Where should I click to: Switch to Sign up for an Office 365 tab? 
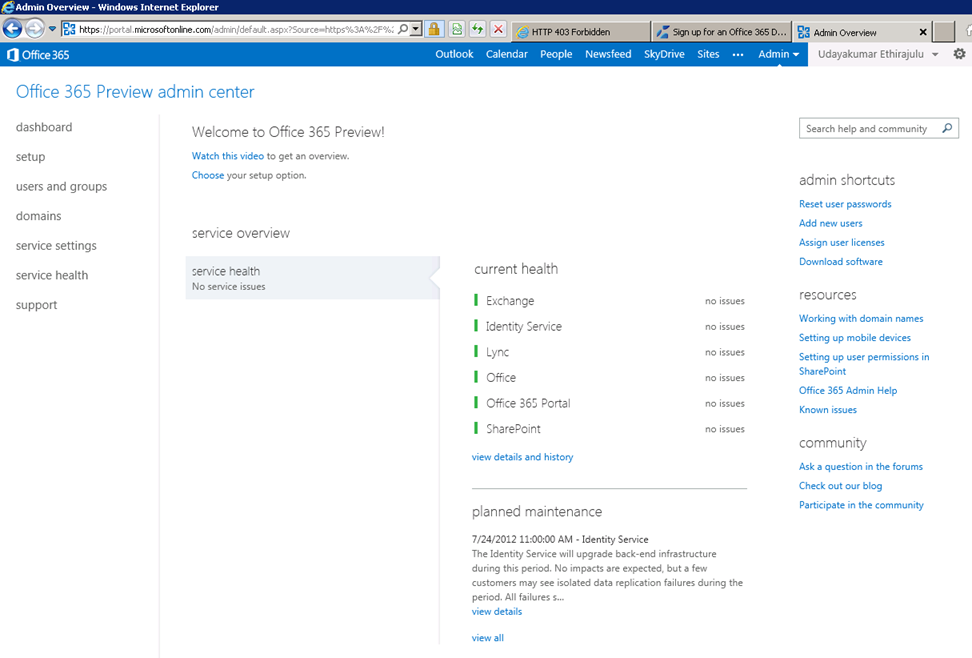tap(722, 32)
